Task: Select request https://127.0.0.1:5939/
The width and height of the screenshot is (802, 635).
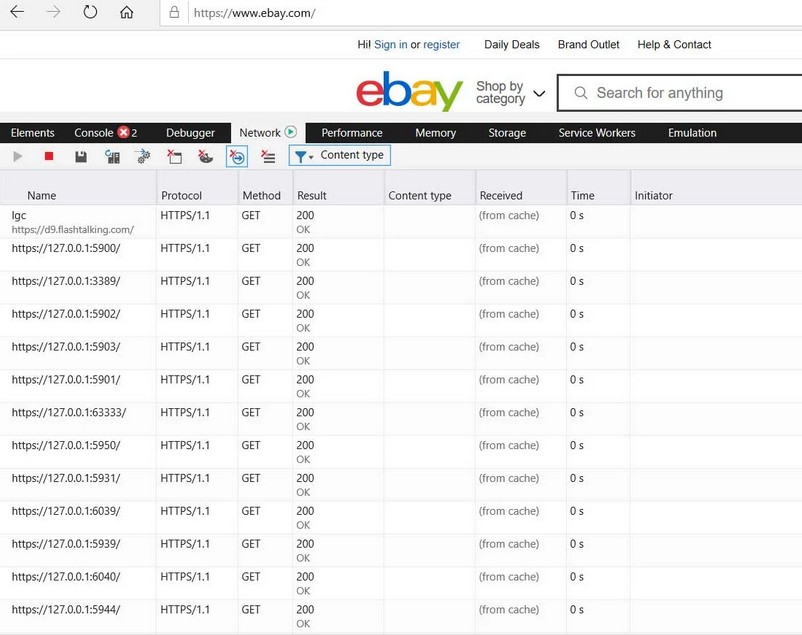Action: (401, 550)
